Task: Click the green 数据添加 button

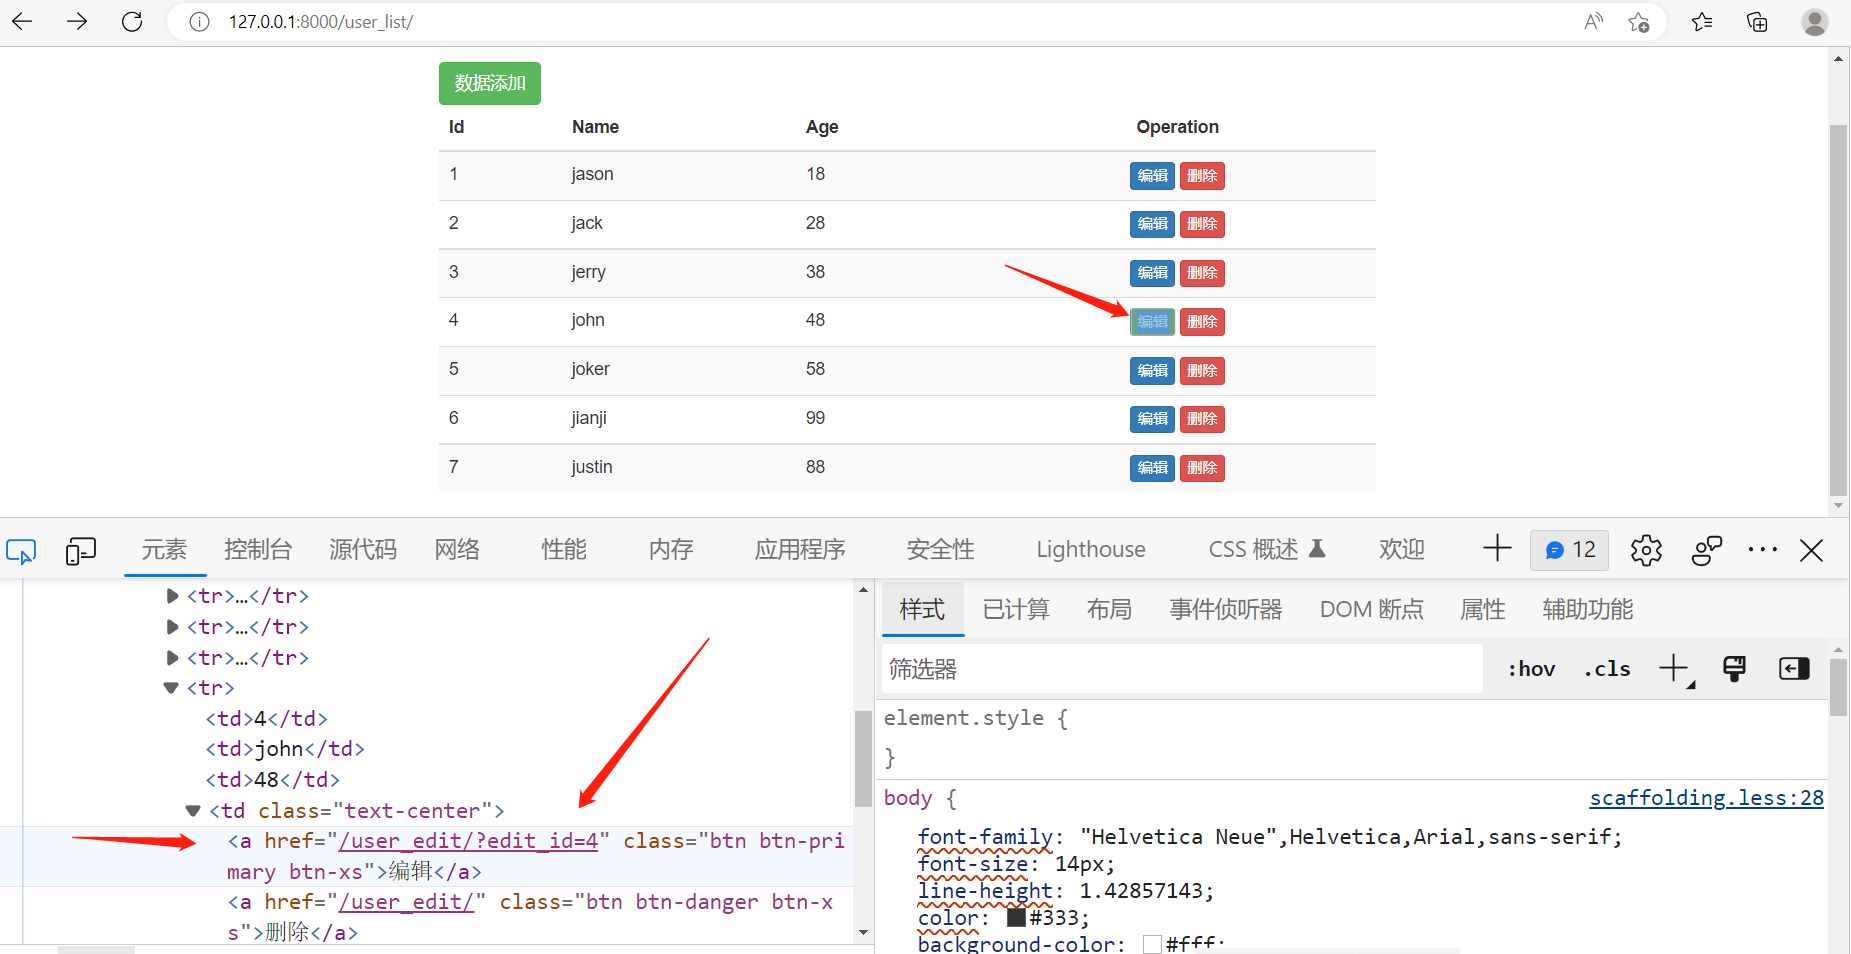Action: [x=490, y=83]
